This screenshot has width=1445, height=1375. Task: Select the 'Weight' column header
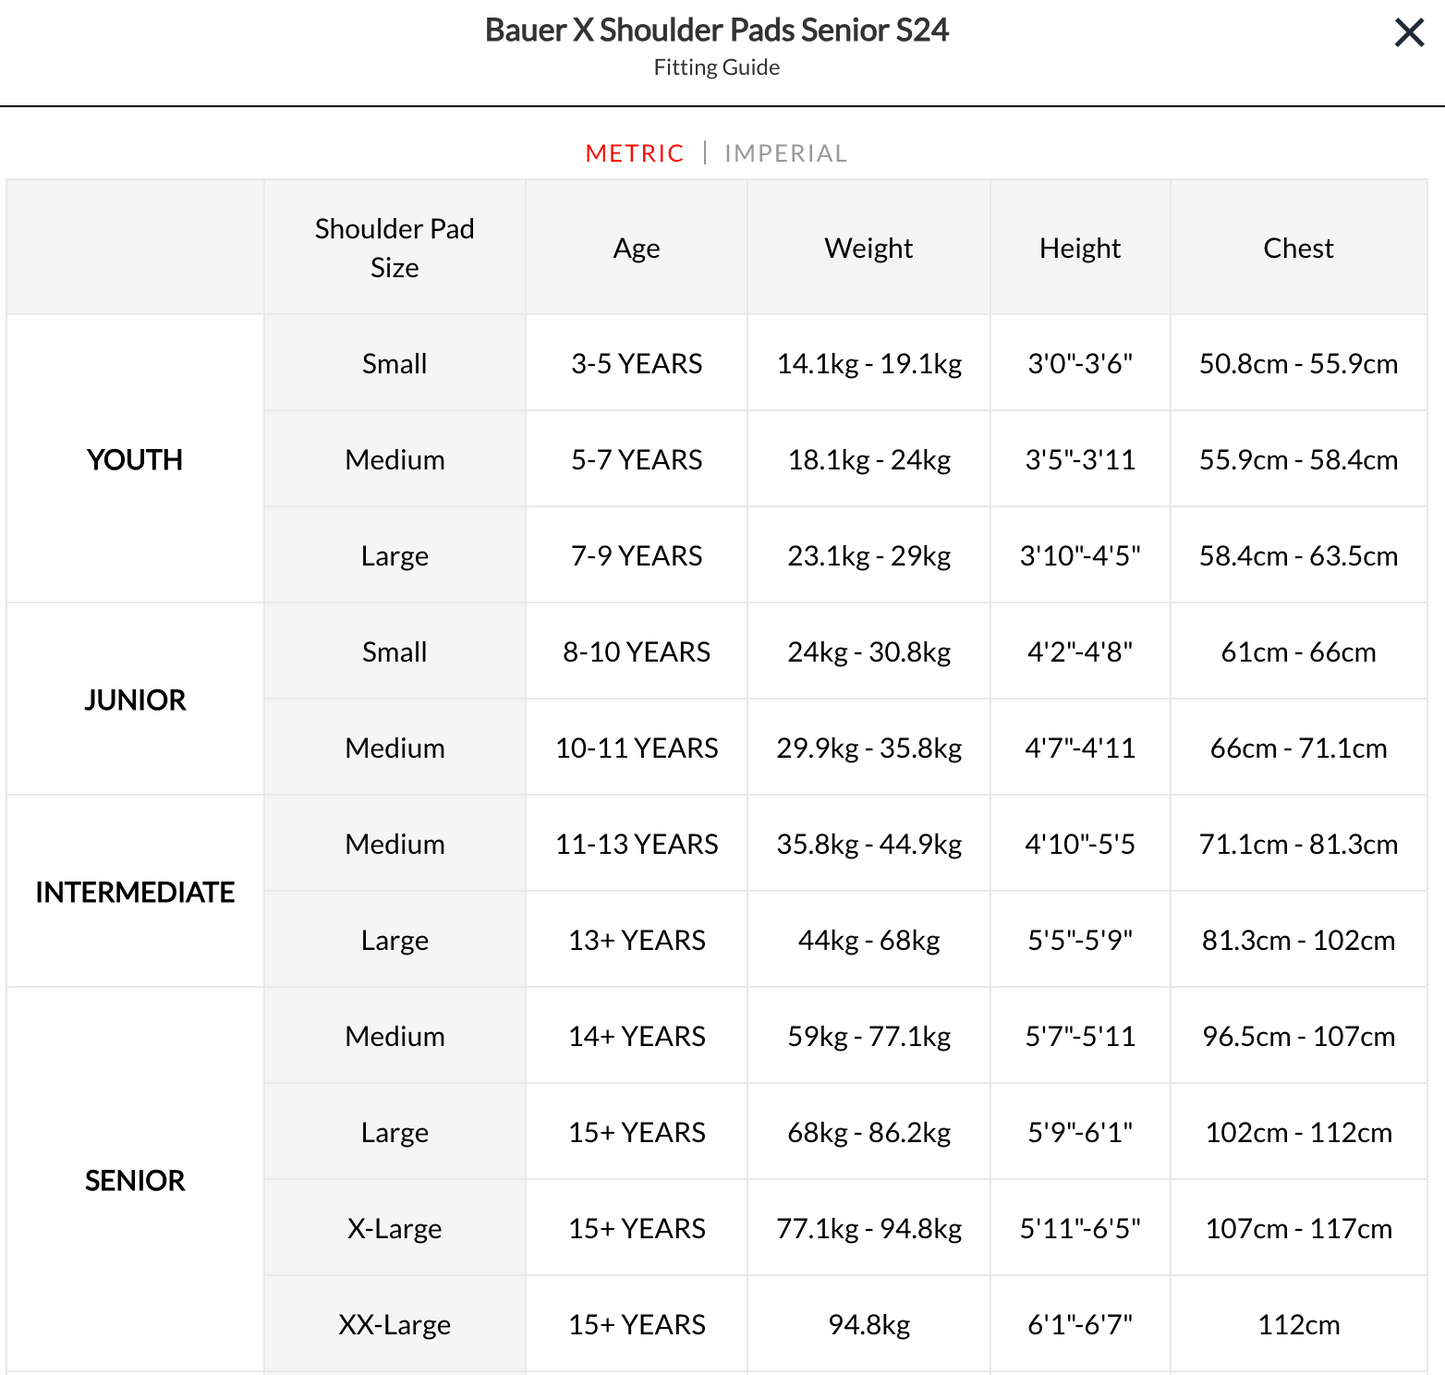(869, 248)
